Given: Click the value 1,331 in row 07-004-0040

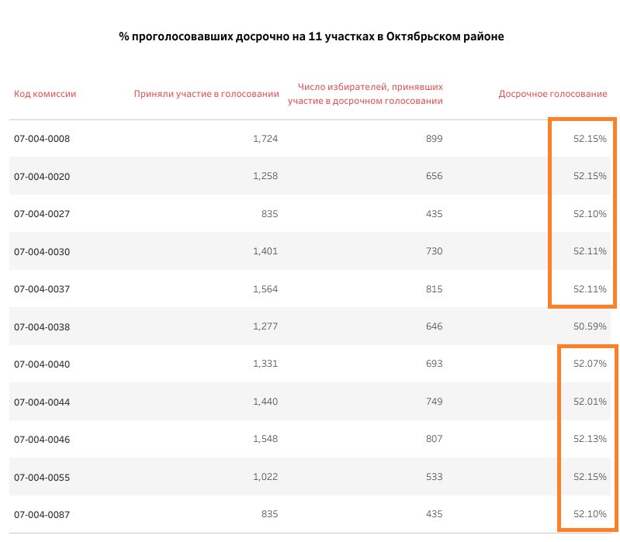Looking at the screenshot, I should (265, 364).
